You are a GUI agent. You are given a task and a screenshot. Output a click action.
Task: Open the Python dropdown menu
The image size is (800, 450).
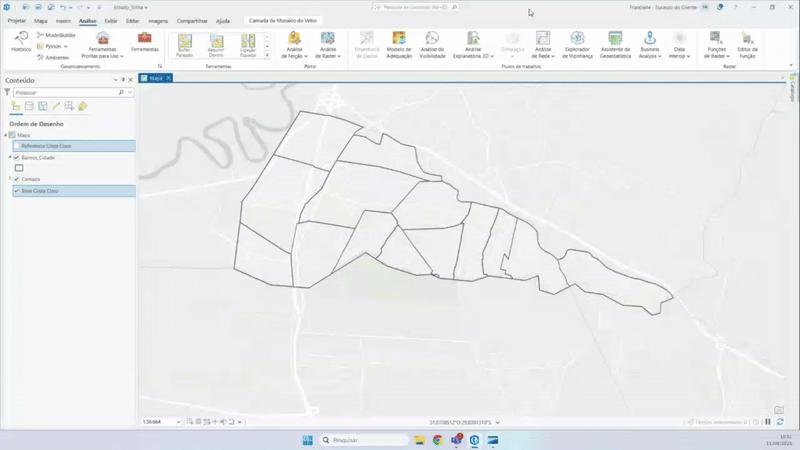[54, 46]
